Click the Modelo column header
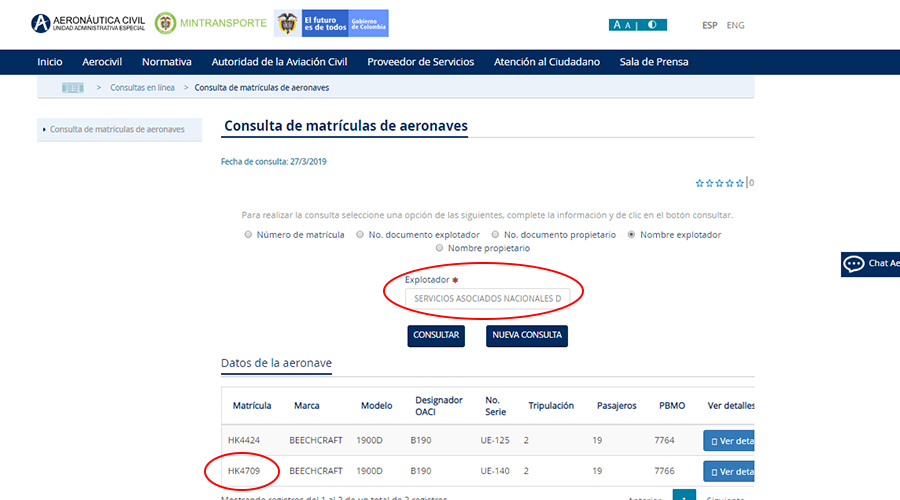 (x=377, y=405)
